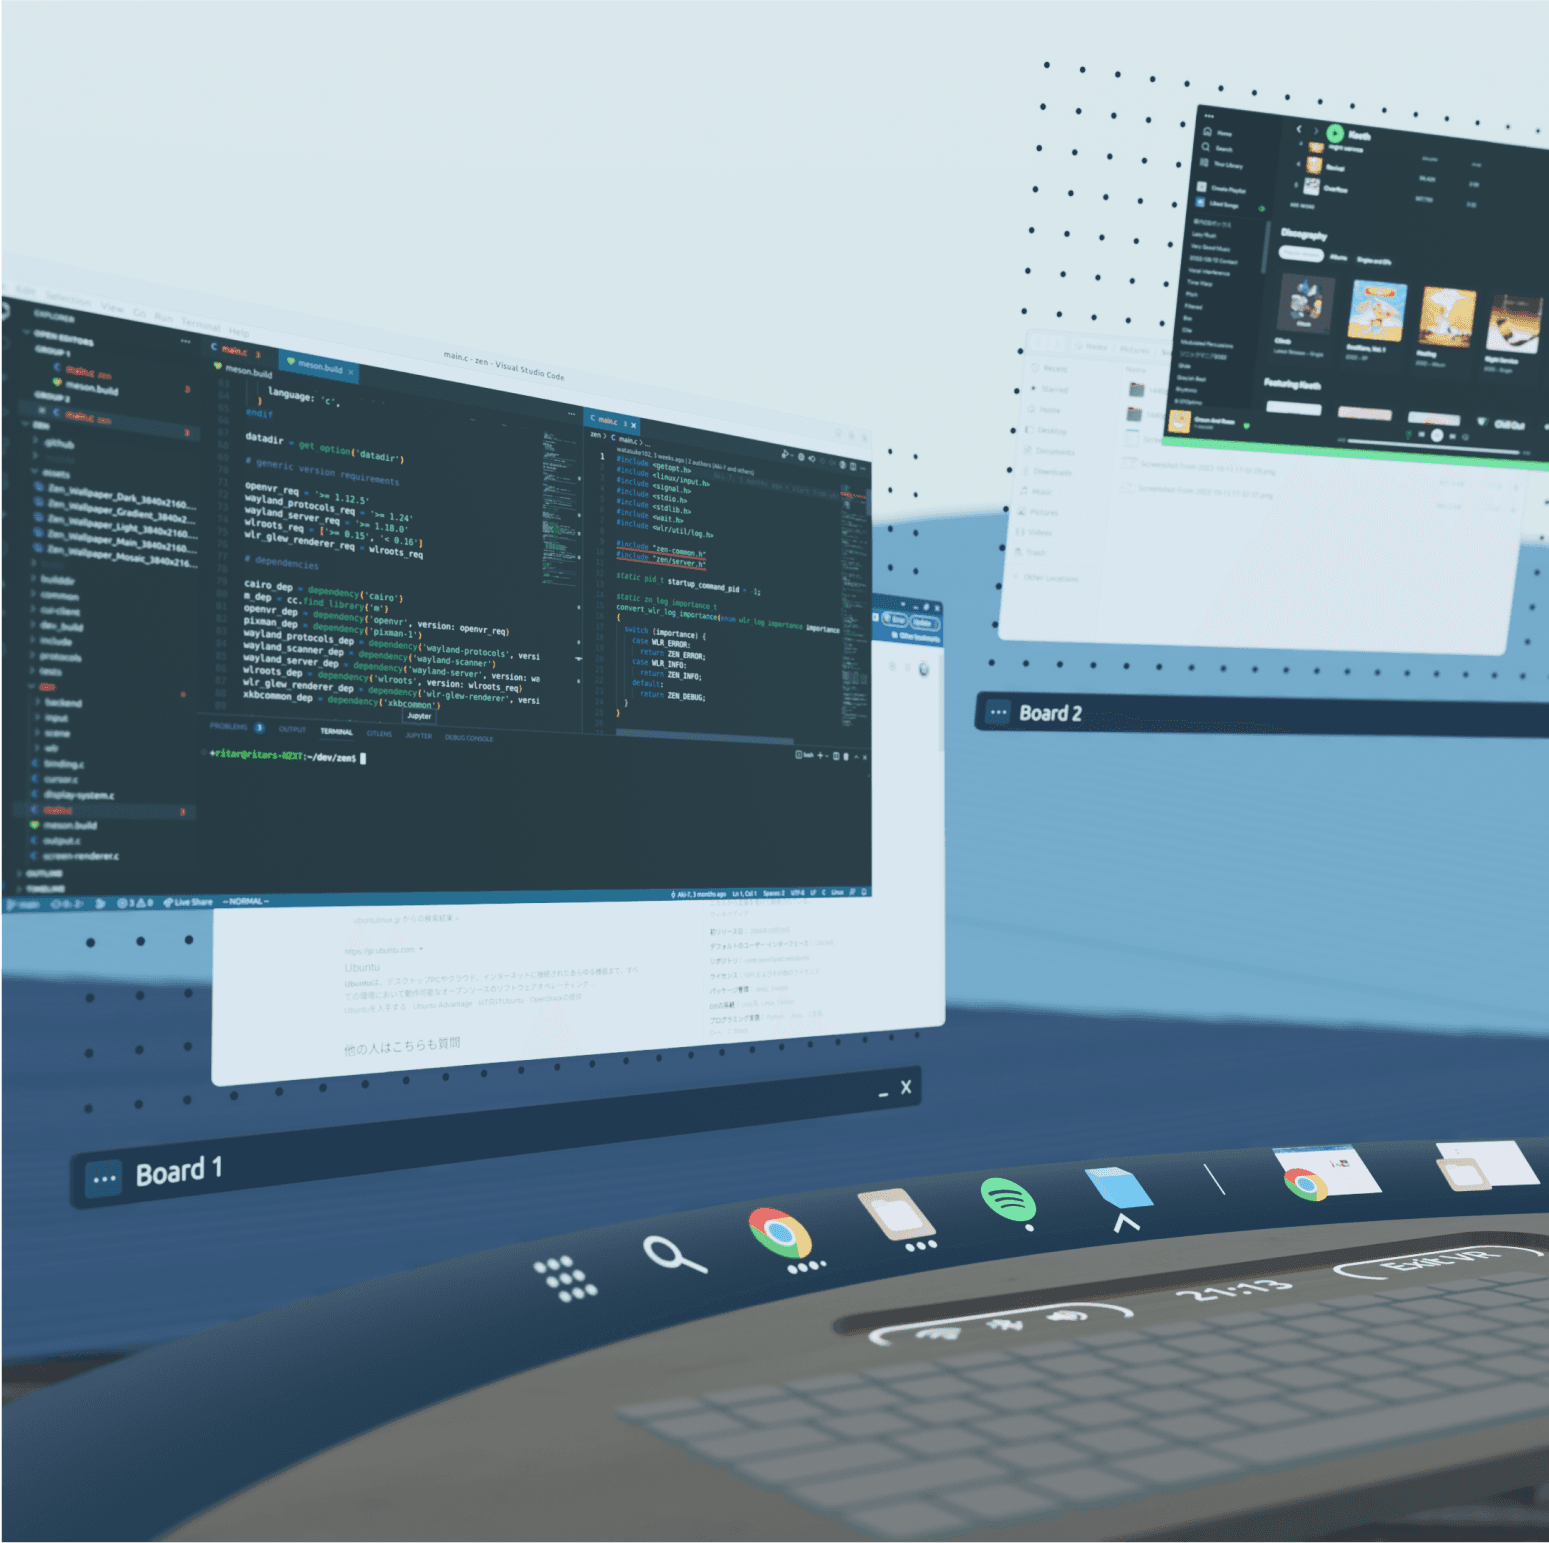
Task: Open the app grid launcher in the dock
Action: 565,1278
